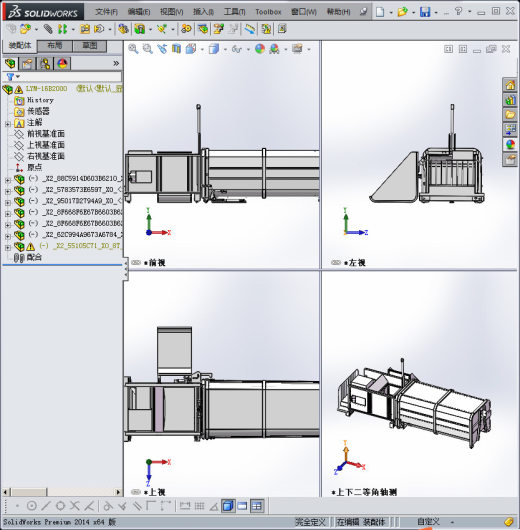The width and height of the screenshot is (520, 530).
Task: Open the DisplayManager color sphere tab
Action: 62,64
